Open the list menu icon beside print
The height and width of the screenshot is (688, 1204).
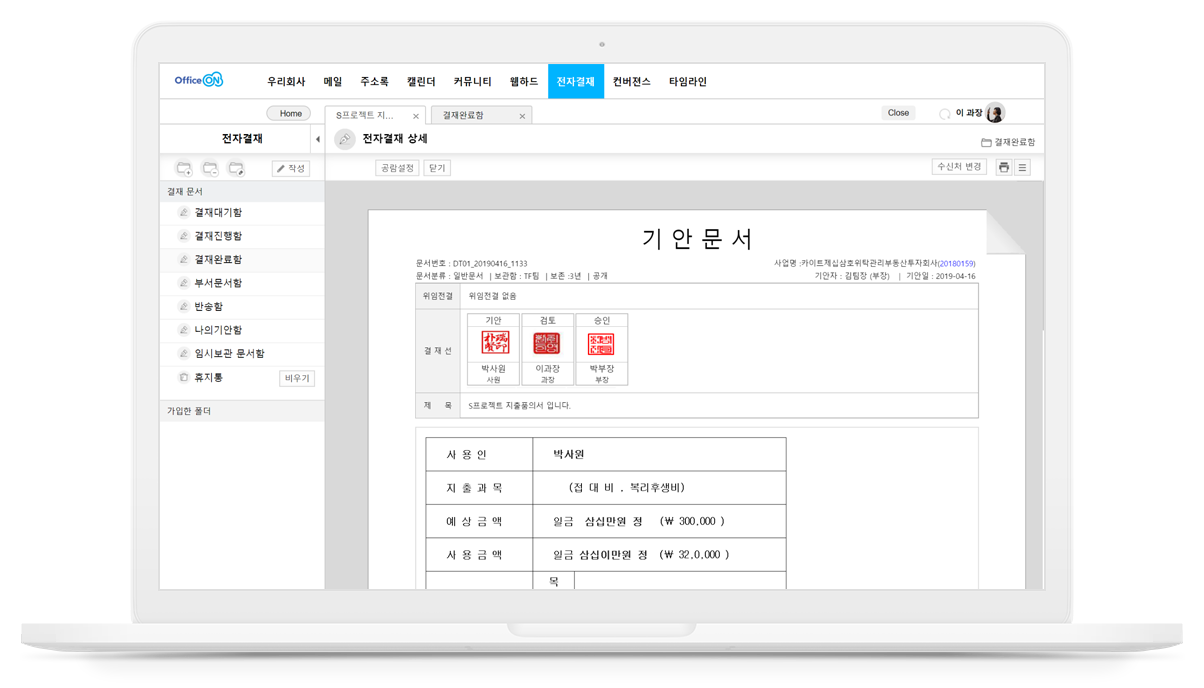(x=1022, y=168)
